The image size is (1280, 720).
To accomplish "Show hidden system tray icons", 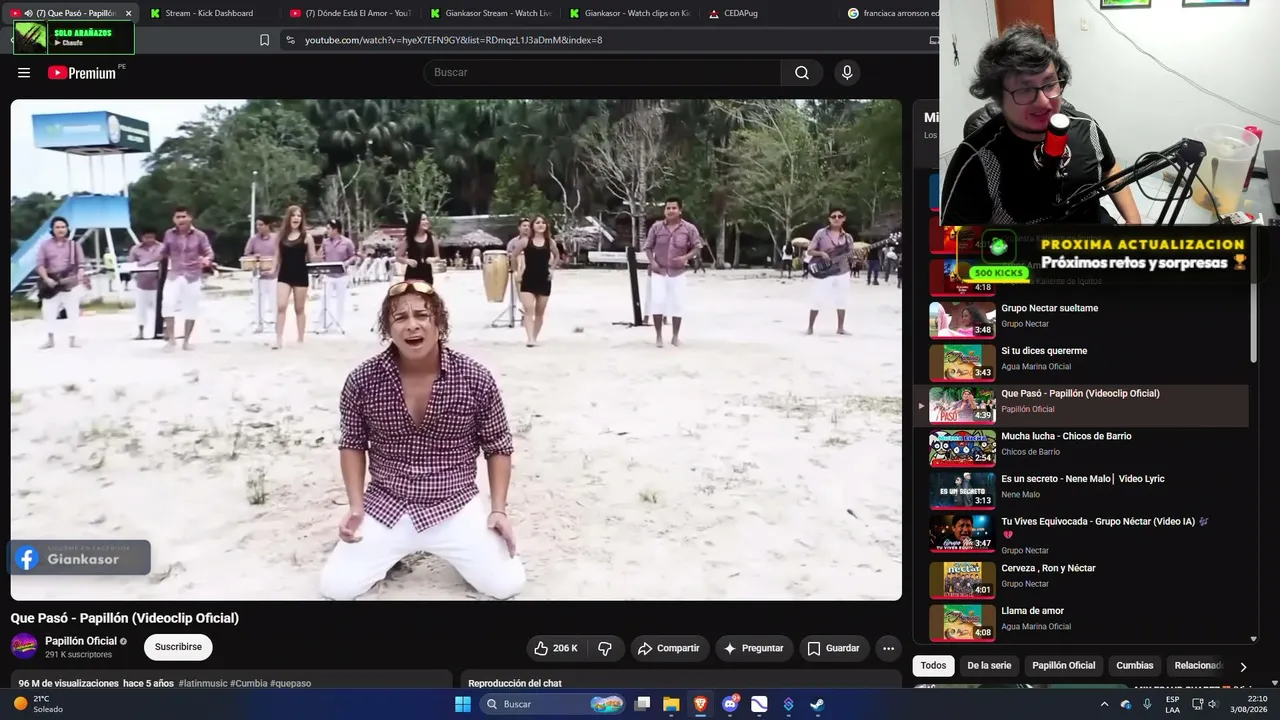I will click(x=1104, y=704).
